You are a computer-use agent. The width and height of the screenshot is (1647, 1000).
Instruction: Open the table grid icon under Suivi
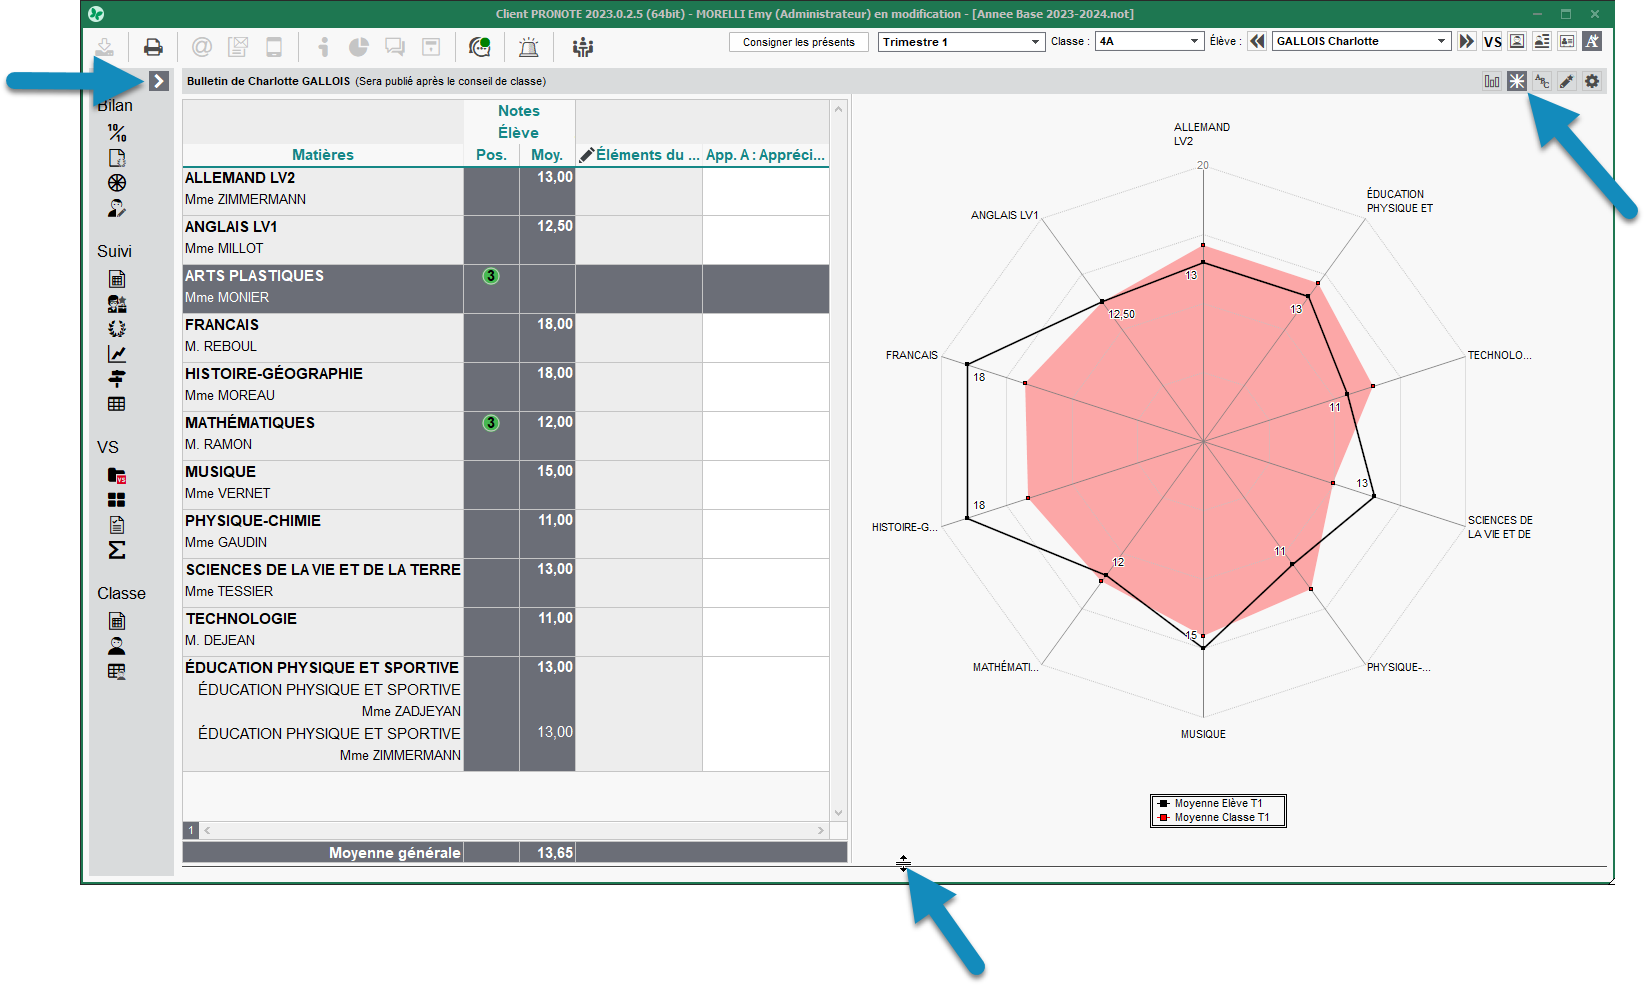pyautogui.click(x=117, y=404)
